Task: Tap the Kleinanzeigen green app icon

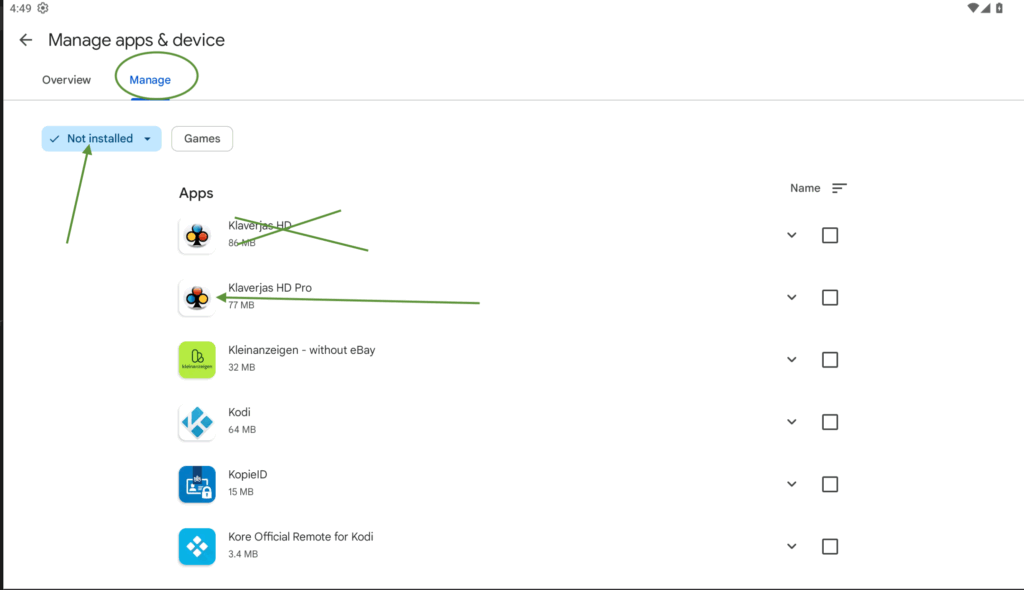Action: pyautogui.click(x=197, y=360)
